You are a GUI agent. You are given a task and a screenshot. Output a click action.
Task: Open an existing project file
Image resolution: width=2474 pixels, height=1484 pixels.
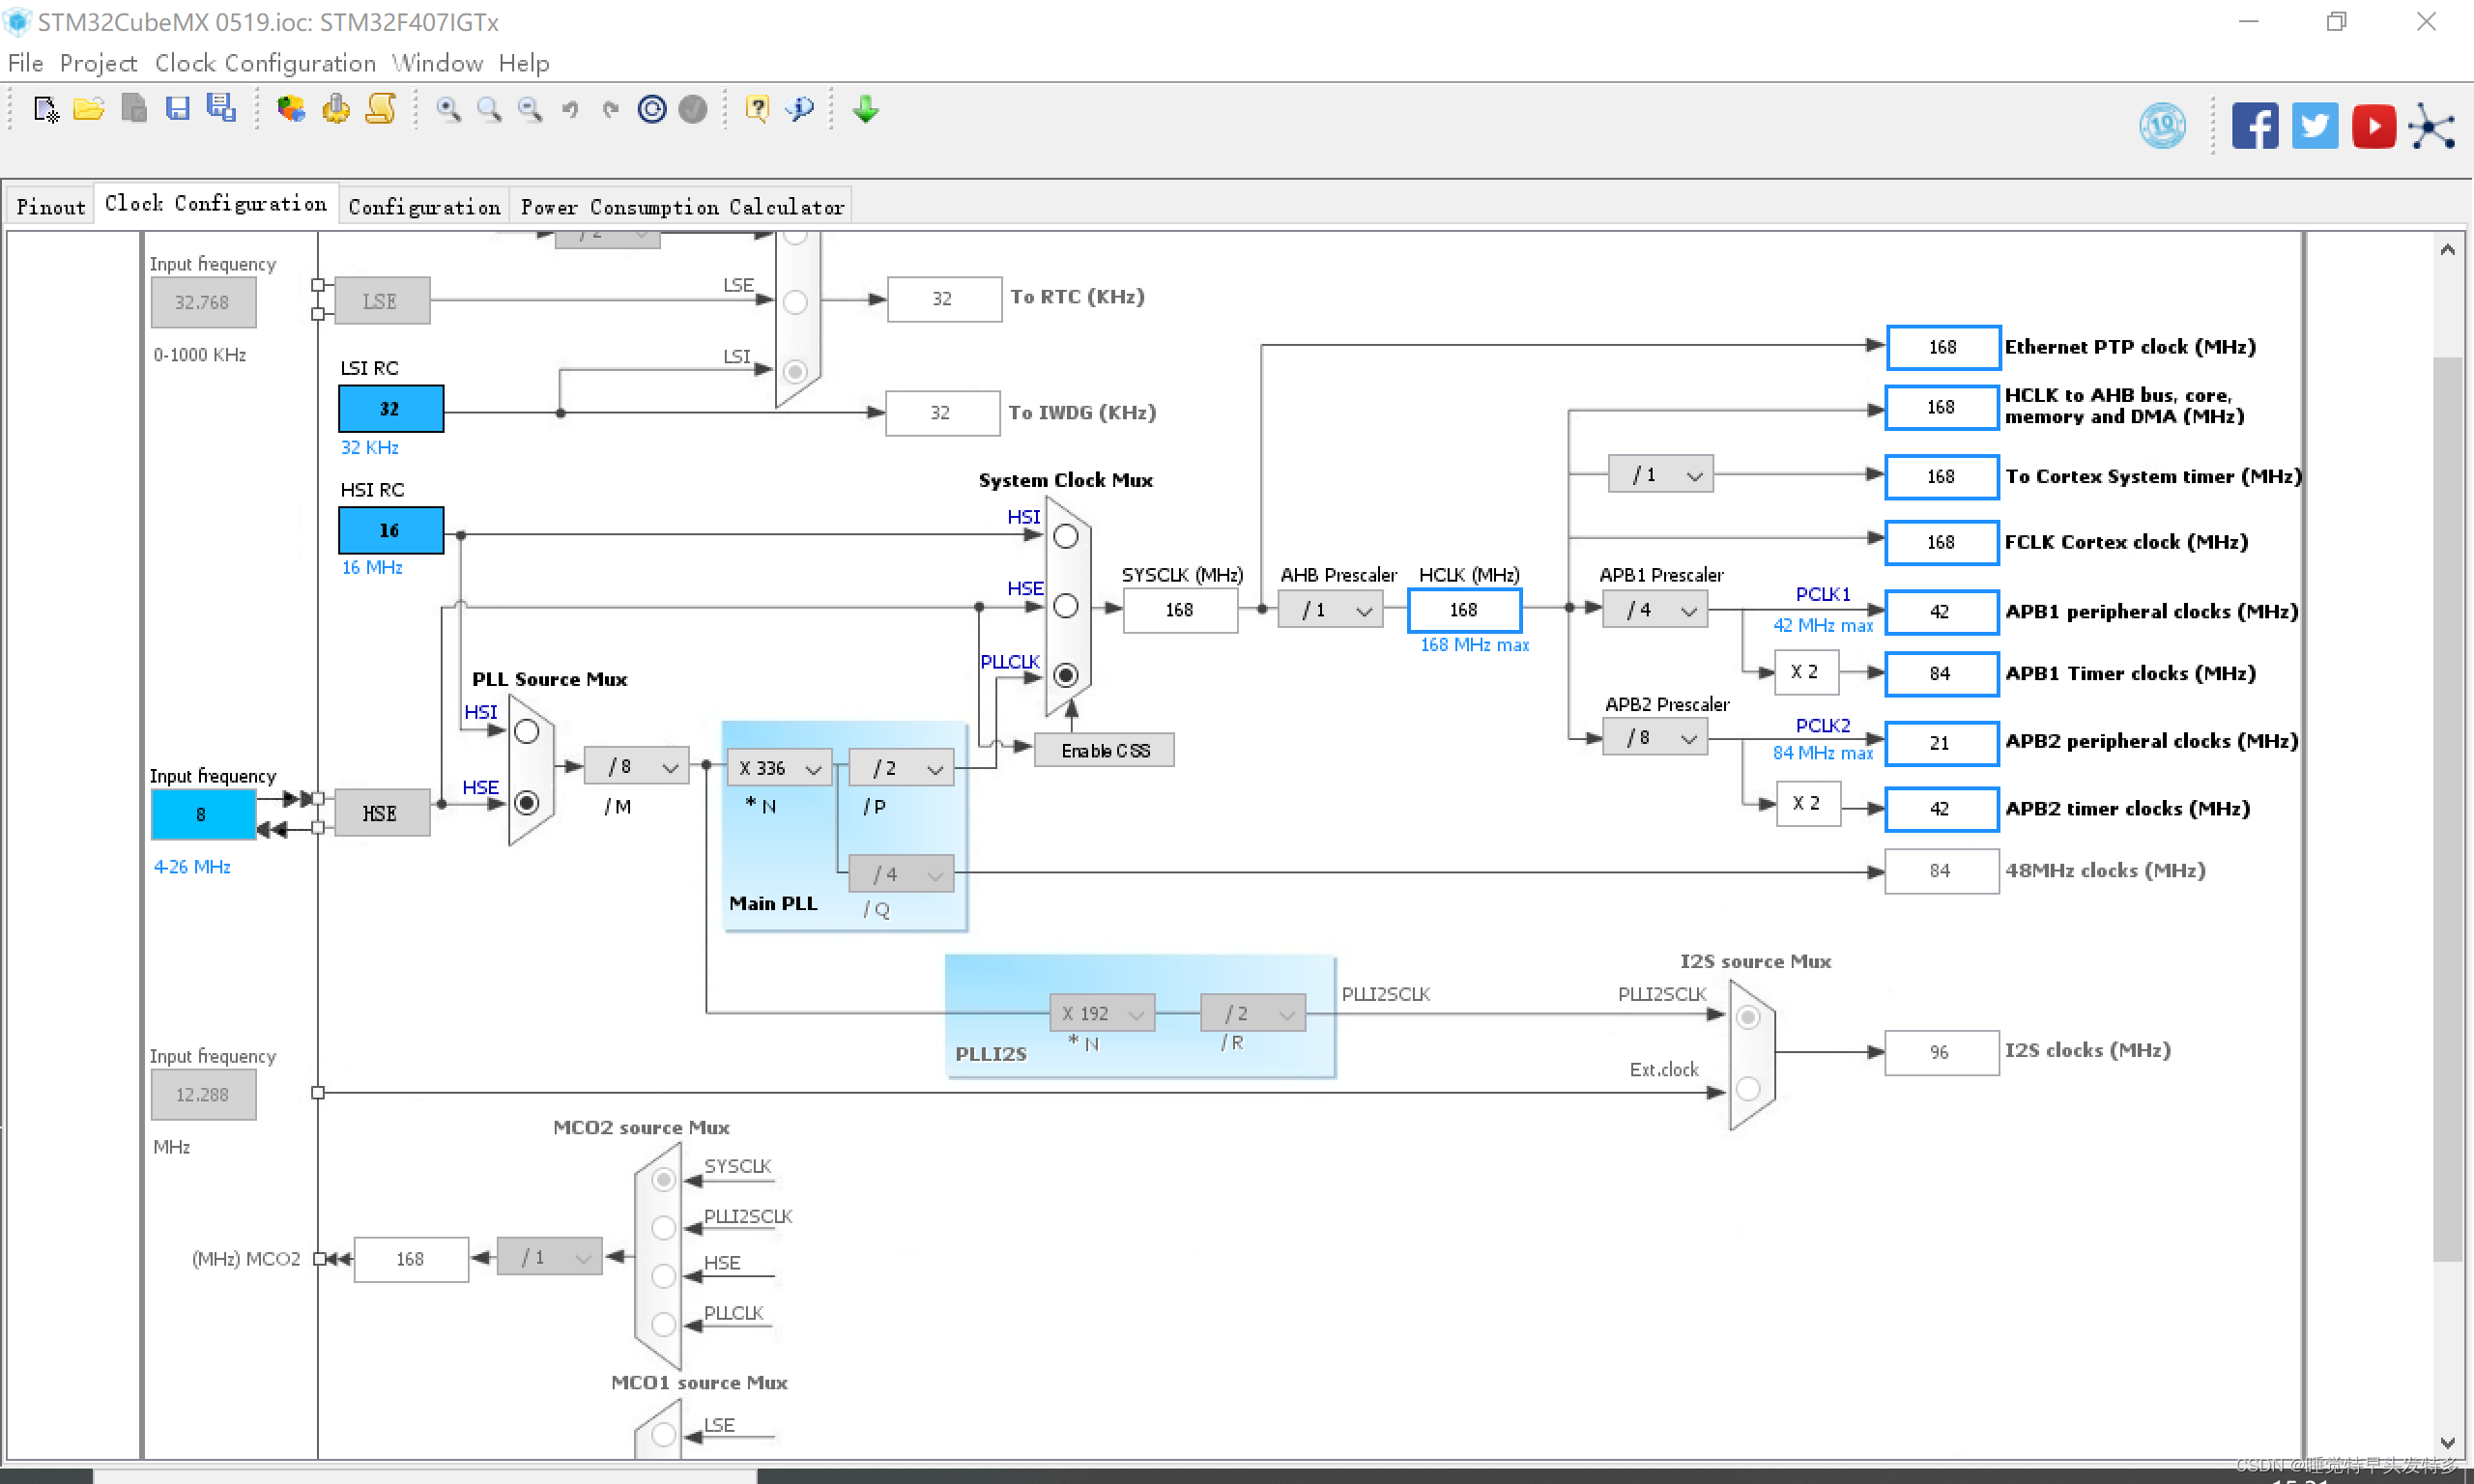click(x=89, y=109)
